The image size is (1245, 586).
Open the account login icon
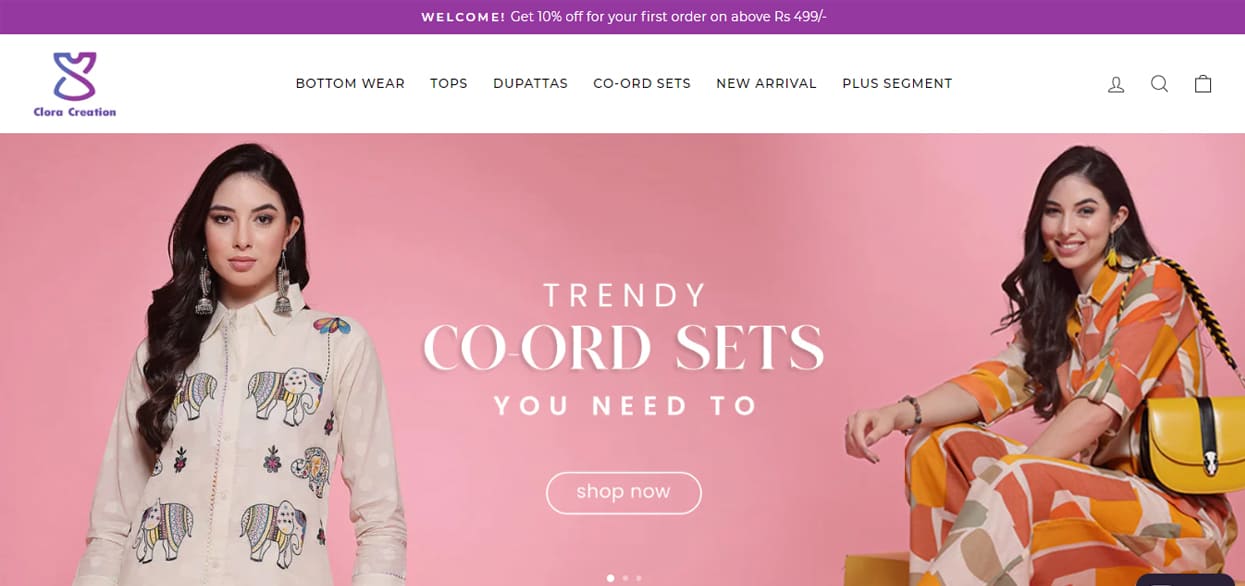1116,84
